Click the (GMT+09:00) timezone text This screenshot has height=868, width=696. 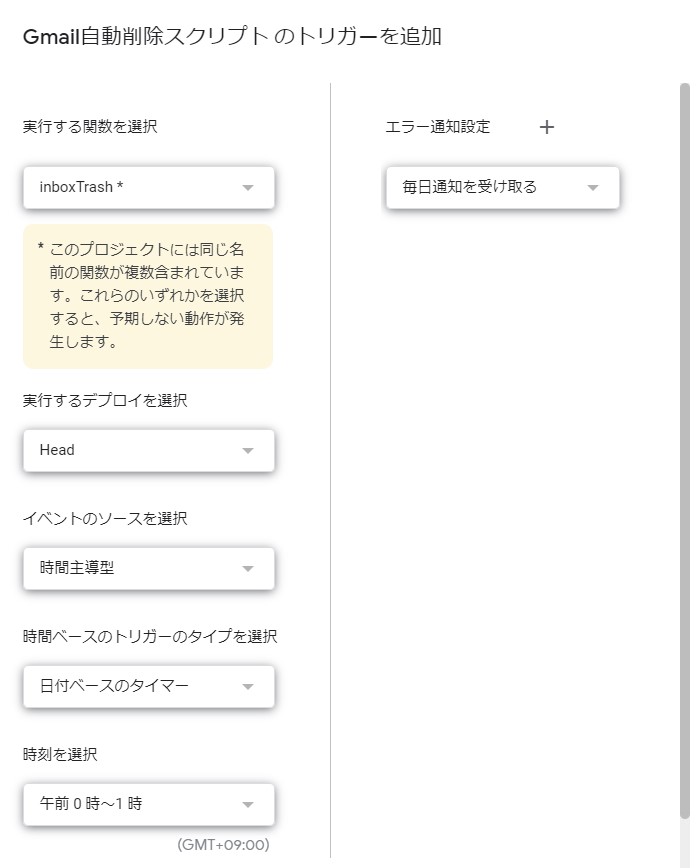[x=223, y=845]
